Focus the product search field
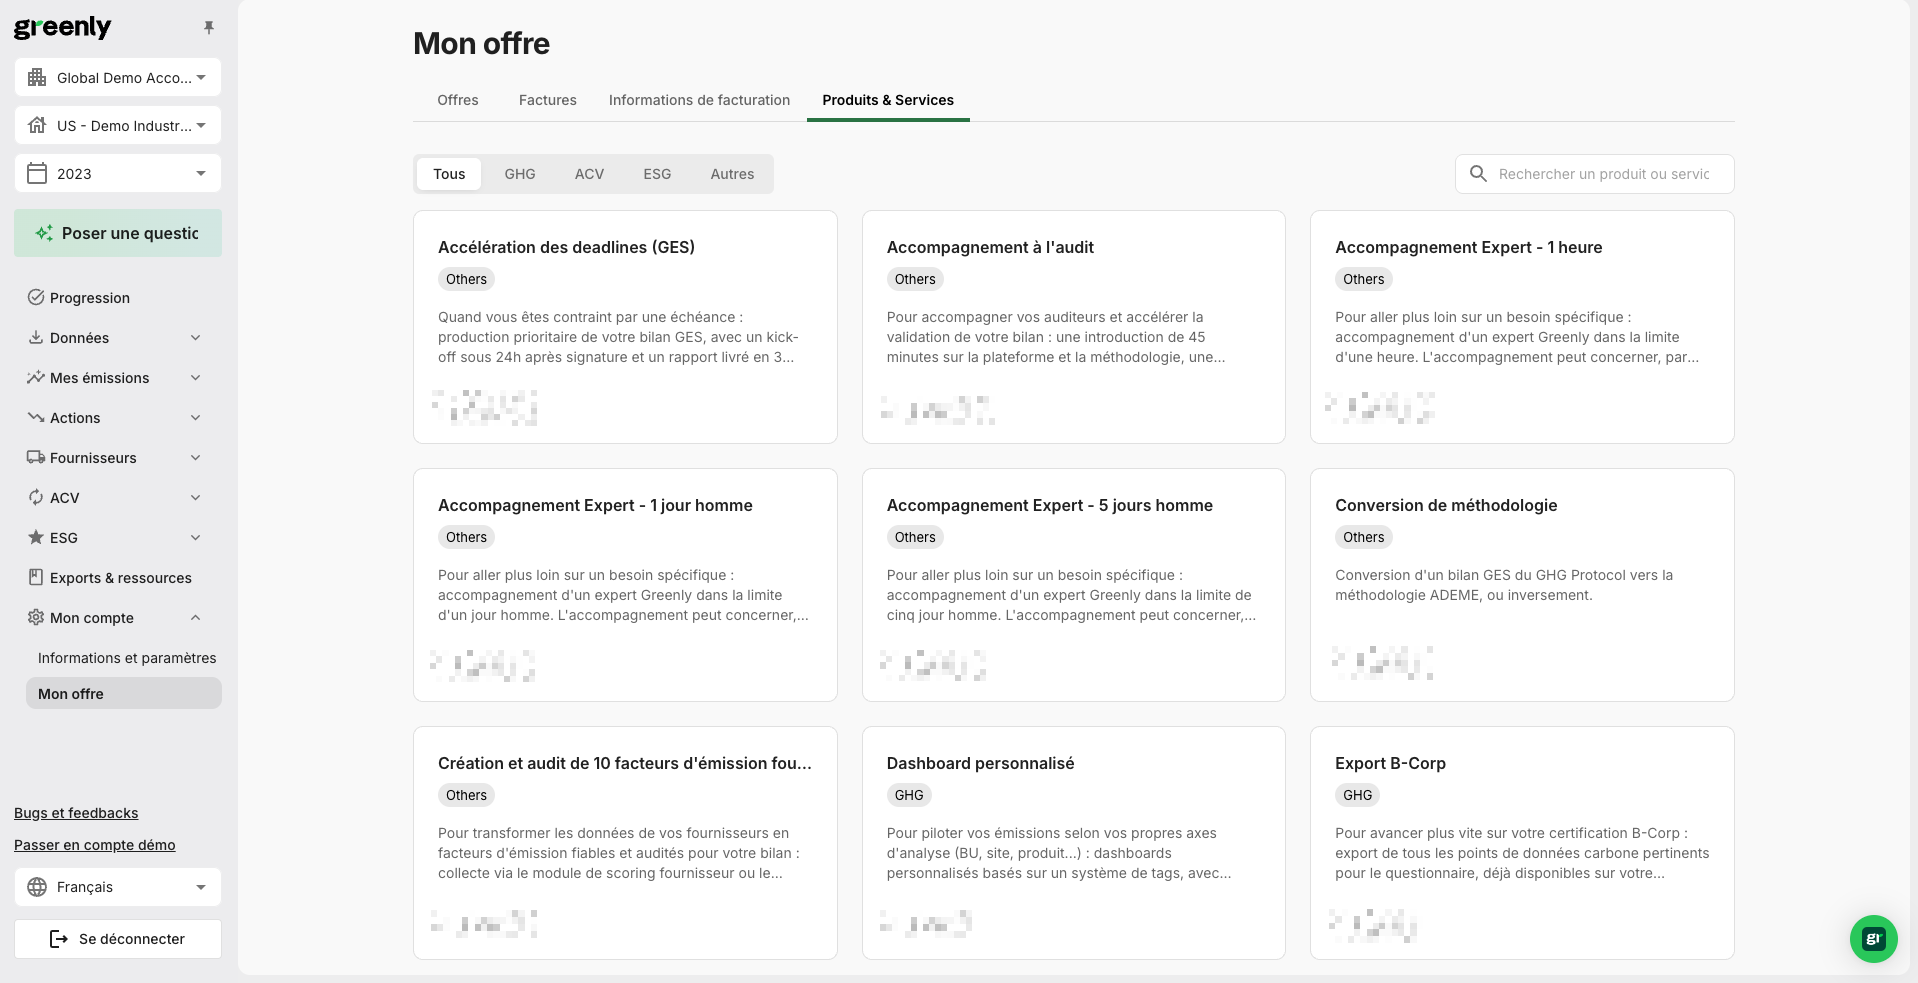This screenshot has height=983, width=1918. pyautogui.click(x=1595, y=174)
